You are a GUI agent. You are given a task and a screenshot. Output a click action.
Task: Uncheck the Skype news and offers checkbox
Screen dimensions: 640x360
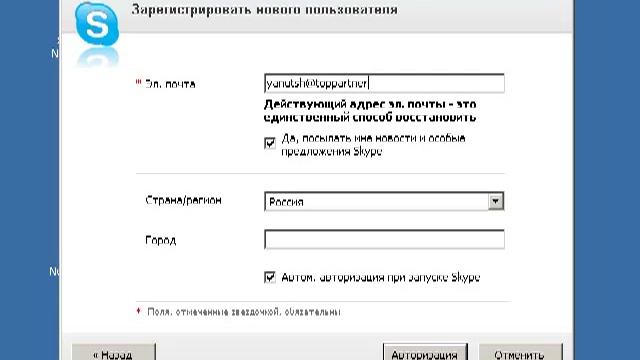coord(270,143)
